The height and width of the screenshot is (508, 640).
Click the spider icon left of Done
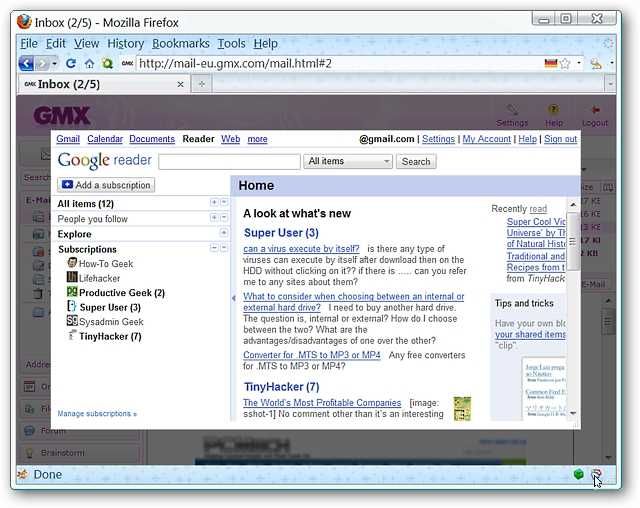[x=22, y=475]
